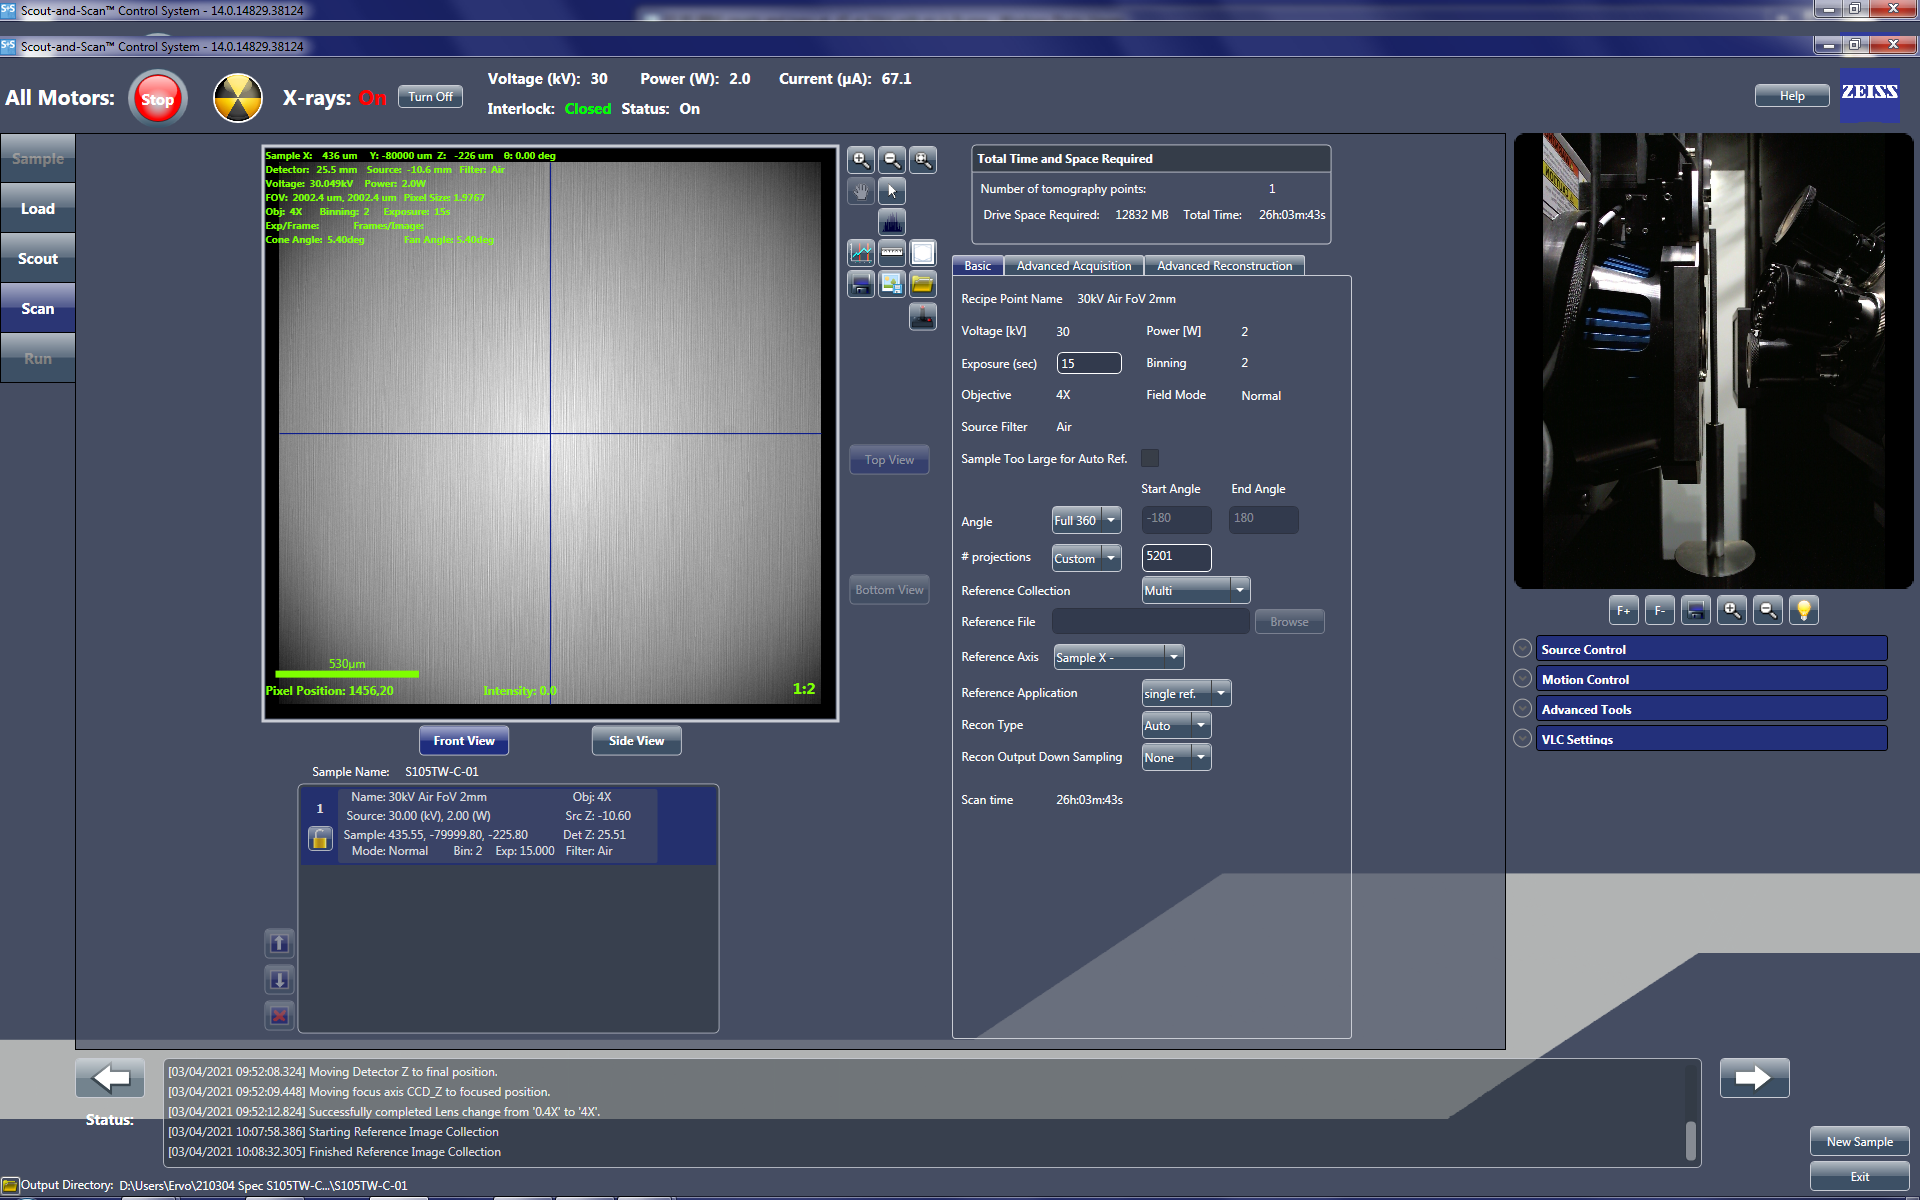1920x1200 pixels.
Task: Click the zoom-to-fit magnifier icon
Action: pos(922,160)
